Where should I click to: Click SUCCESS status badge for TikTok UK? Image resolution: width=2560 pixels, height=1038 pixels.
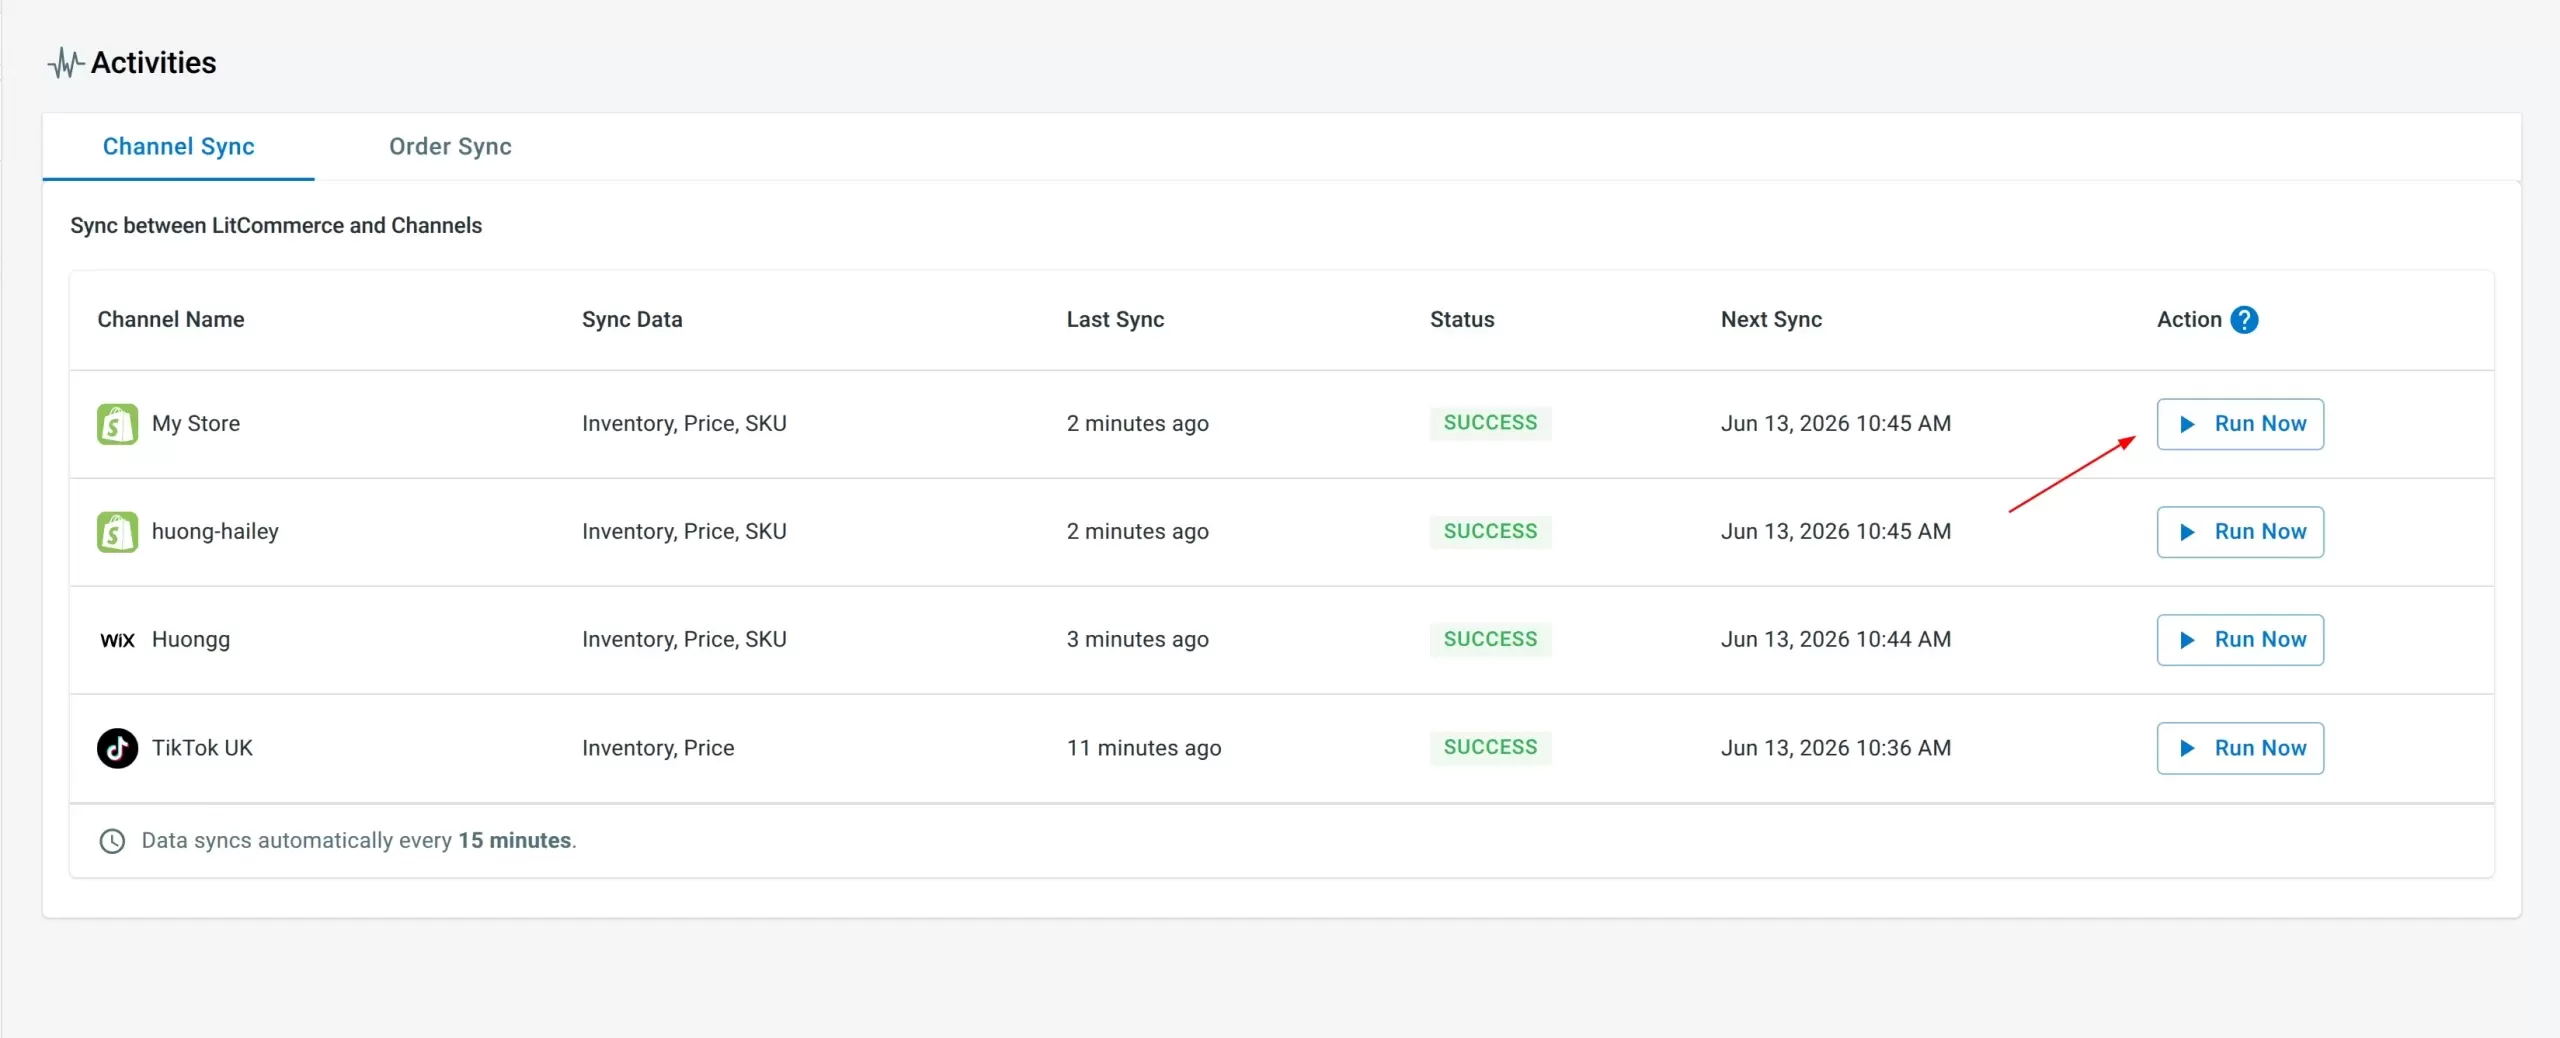(1490, 747)
